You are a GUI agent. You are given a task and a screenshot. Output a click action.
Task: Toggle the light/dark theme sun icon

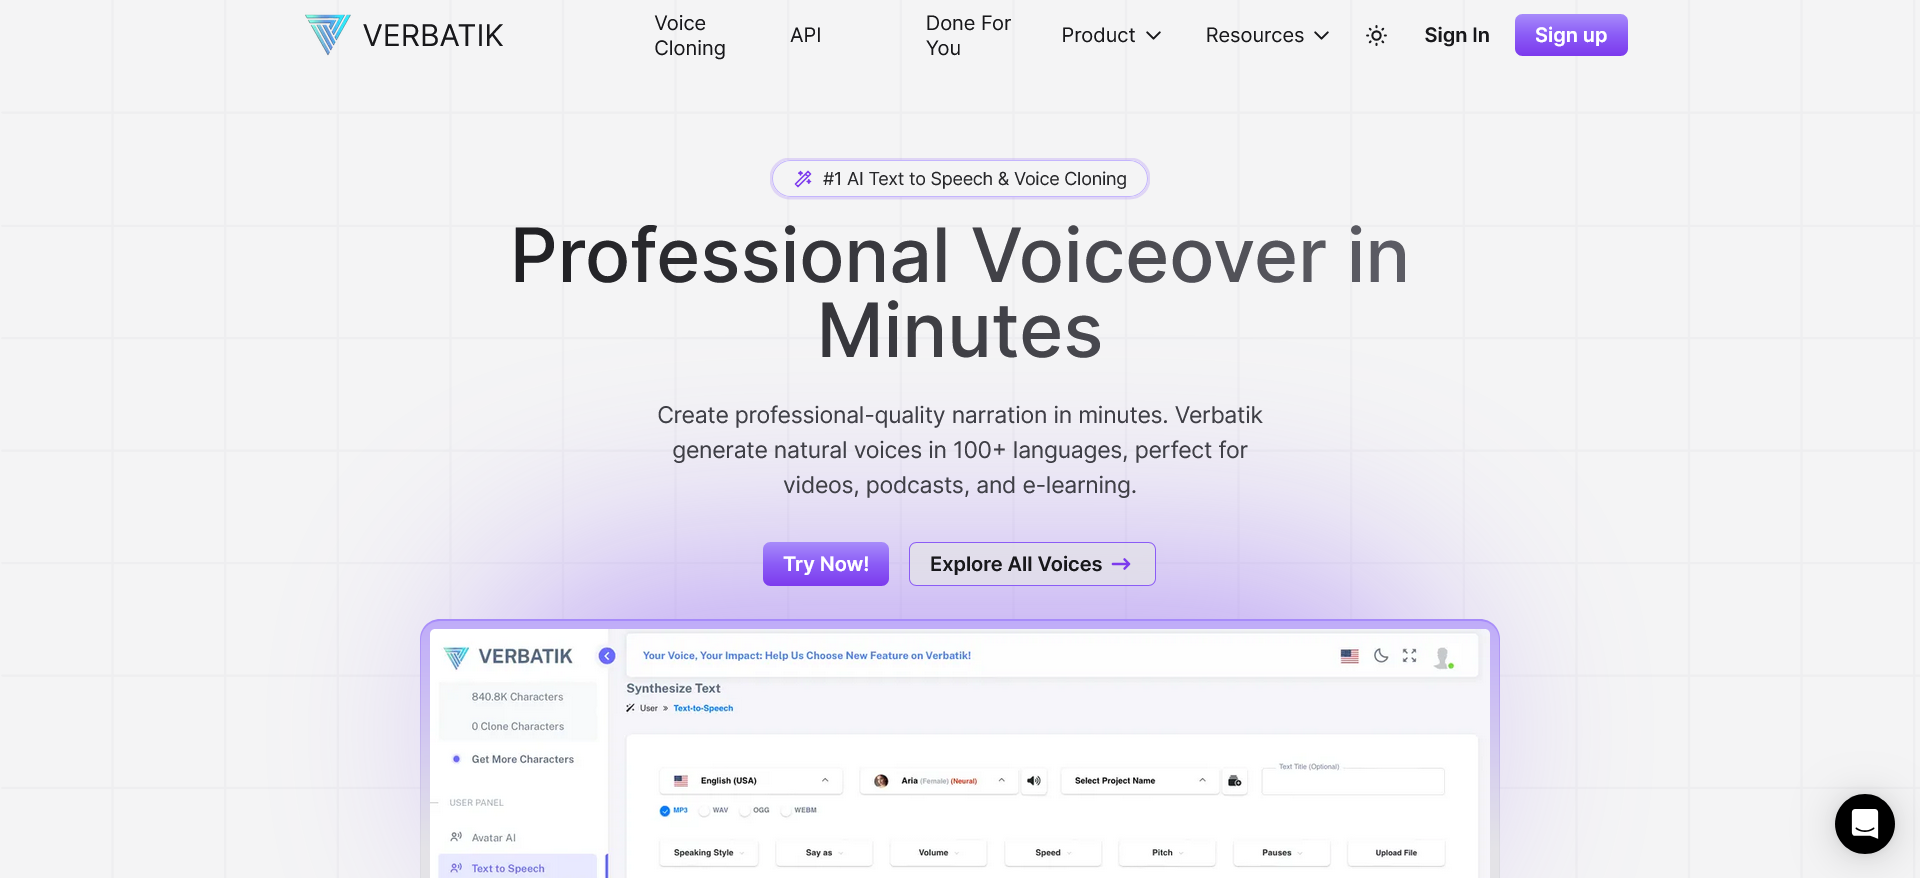1376,36
